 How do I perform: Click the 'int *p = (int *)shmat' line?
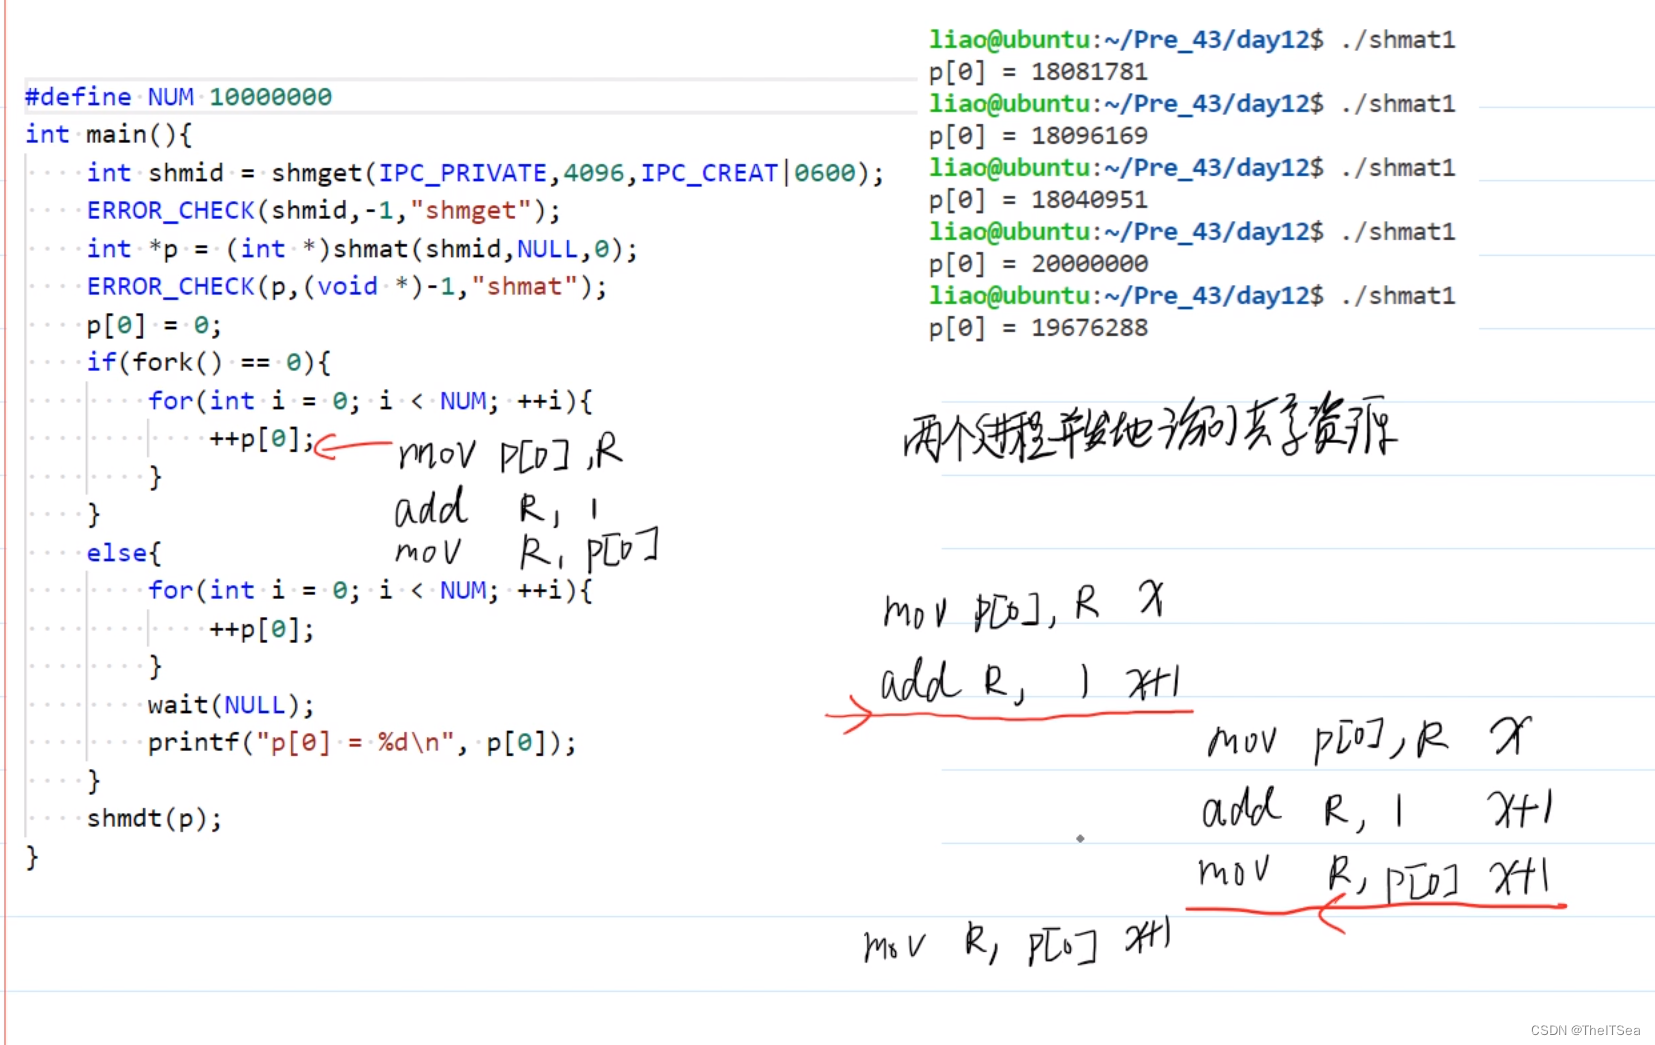pyautogui.click(x=362, y=249)
